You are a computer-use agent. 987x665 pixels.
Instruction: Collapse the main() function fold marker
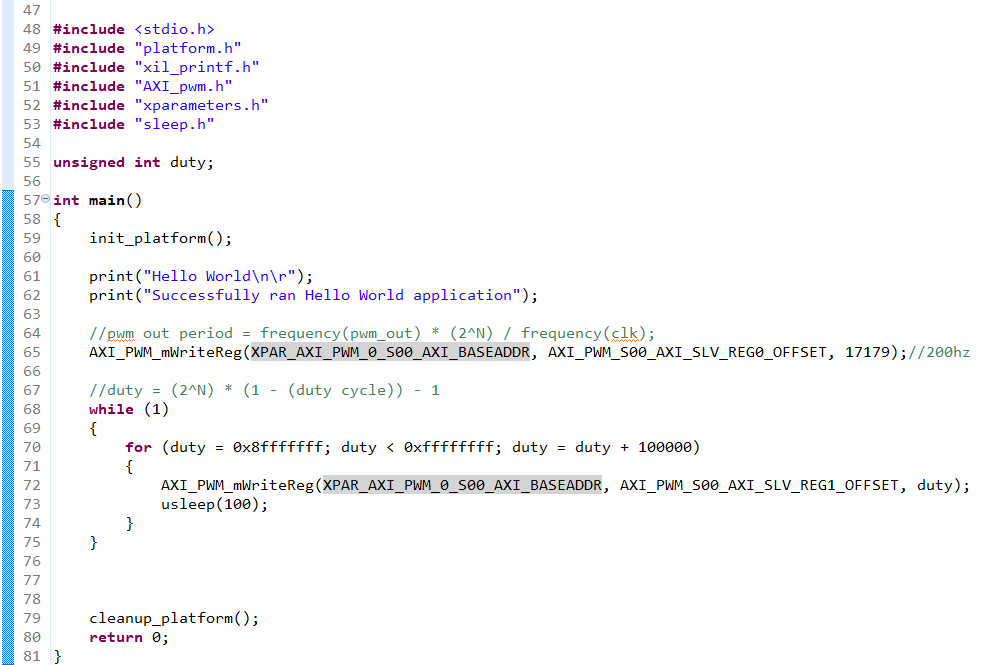tap(45, 199)
